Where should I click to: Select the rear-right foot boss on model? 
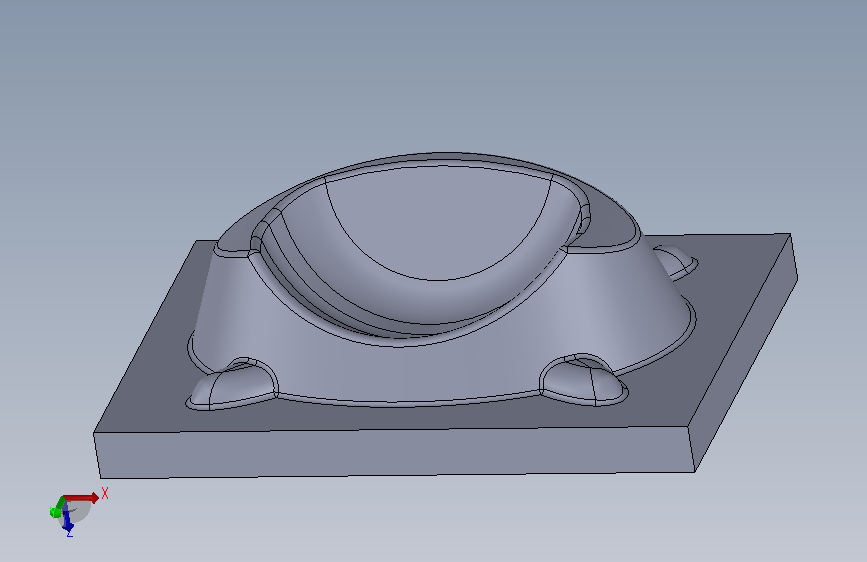point(676,261)
